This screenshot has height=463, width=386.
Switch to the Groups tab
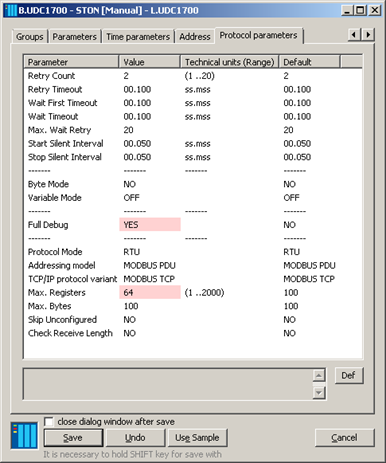pyautogui.click(x=30, y=37)
